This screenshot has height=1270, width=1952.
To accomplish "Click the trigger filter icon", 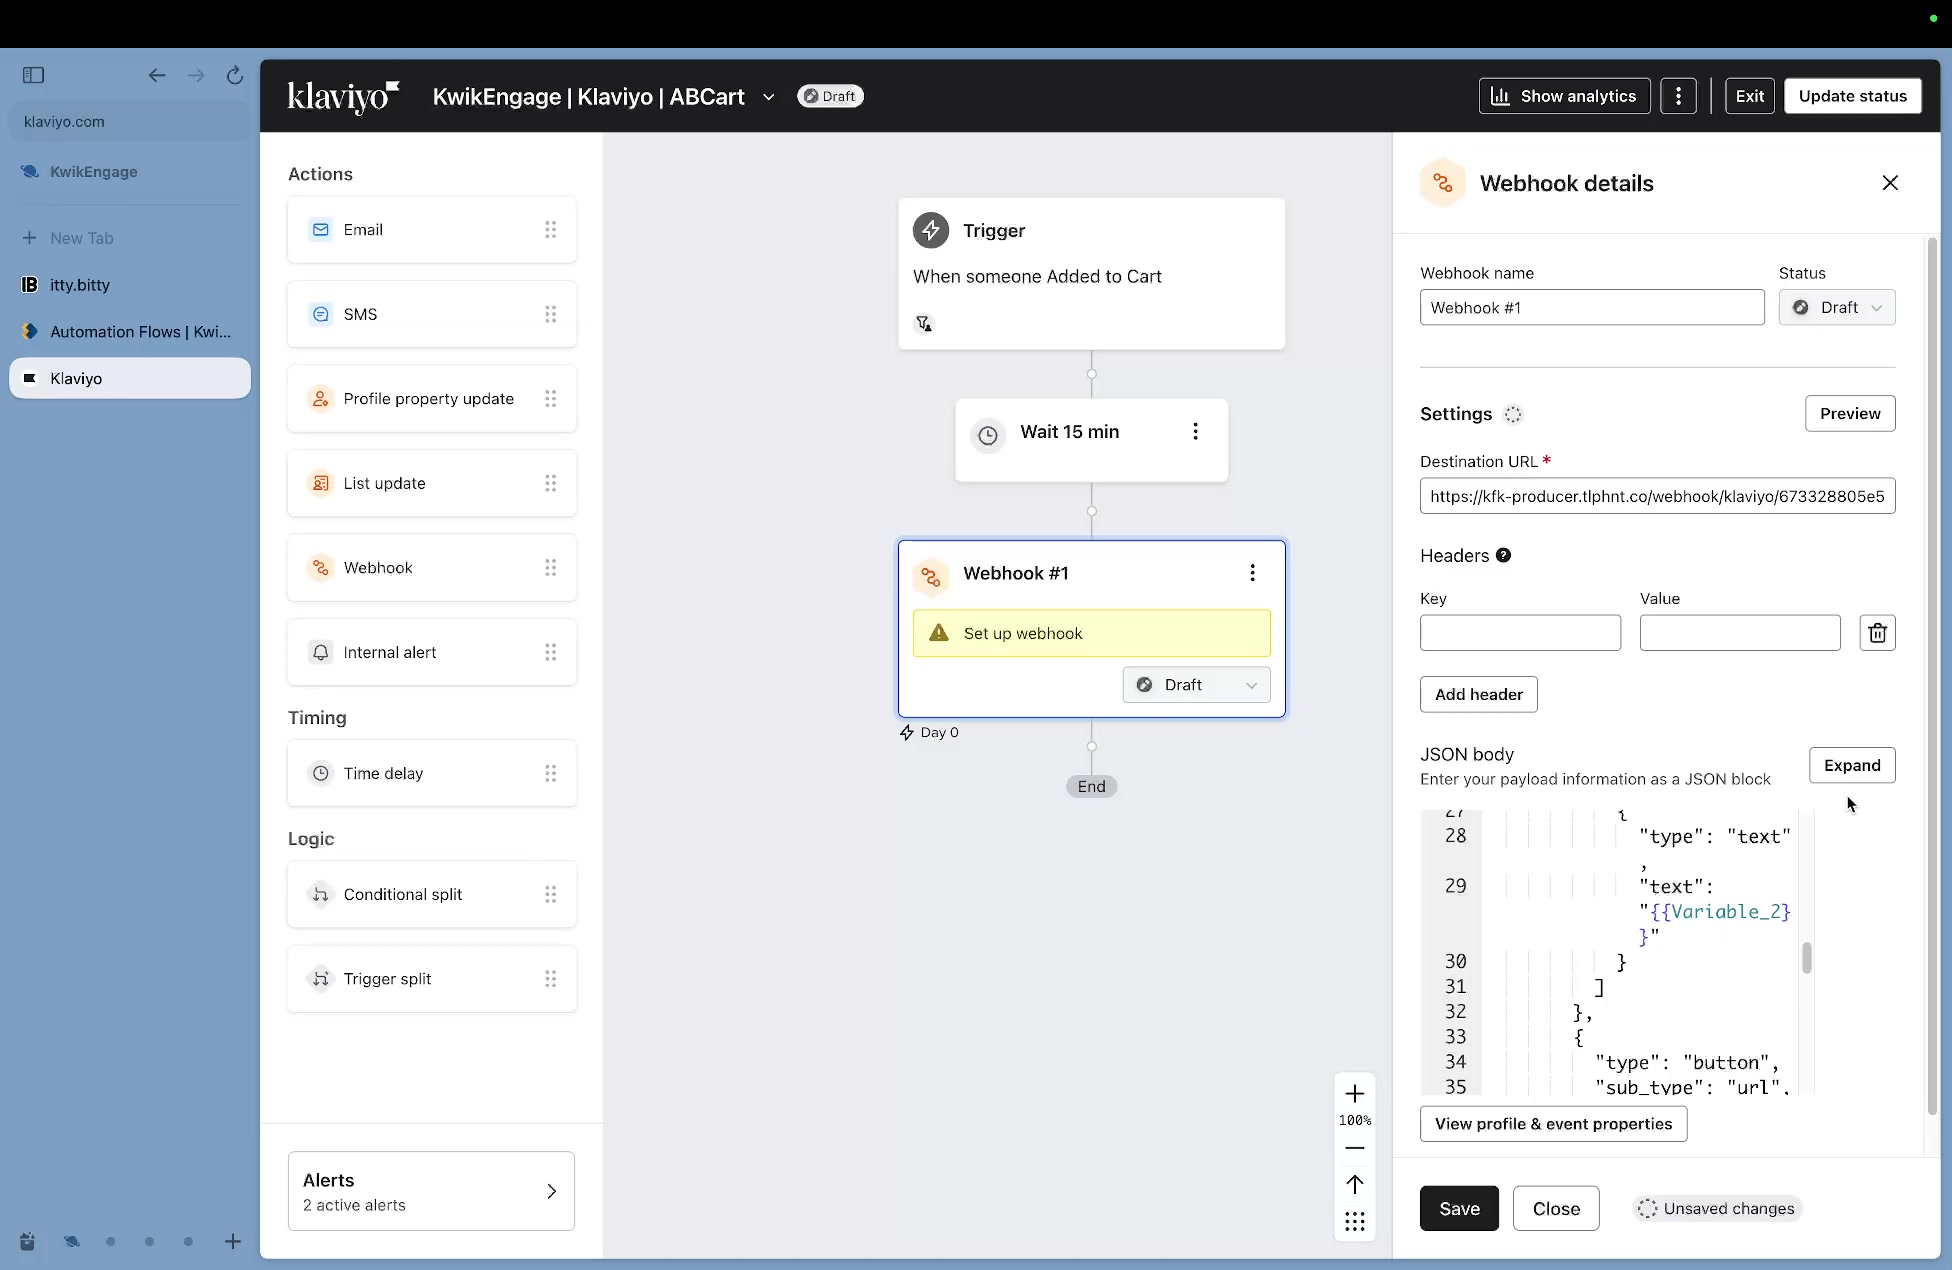I will pyautogui.click(x=924, y=323).
